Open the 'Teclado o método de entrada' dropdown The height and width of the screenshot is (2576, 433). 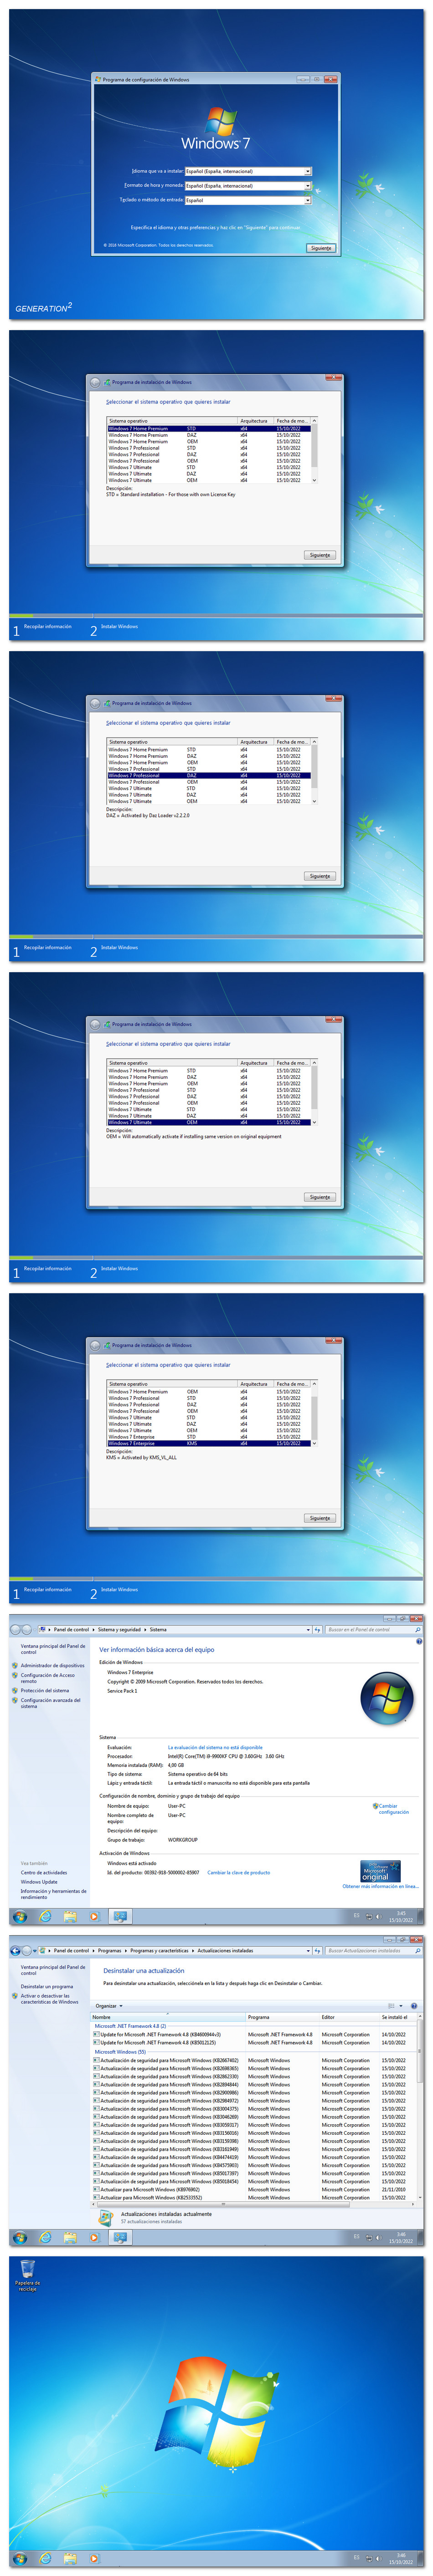click(248, 200)
